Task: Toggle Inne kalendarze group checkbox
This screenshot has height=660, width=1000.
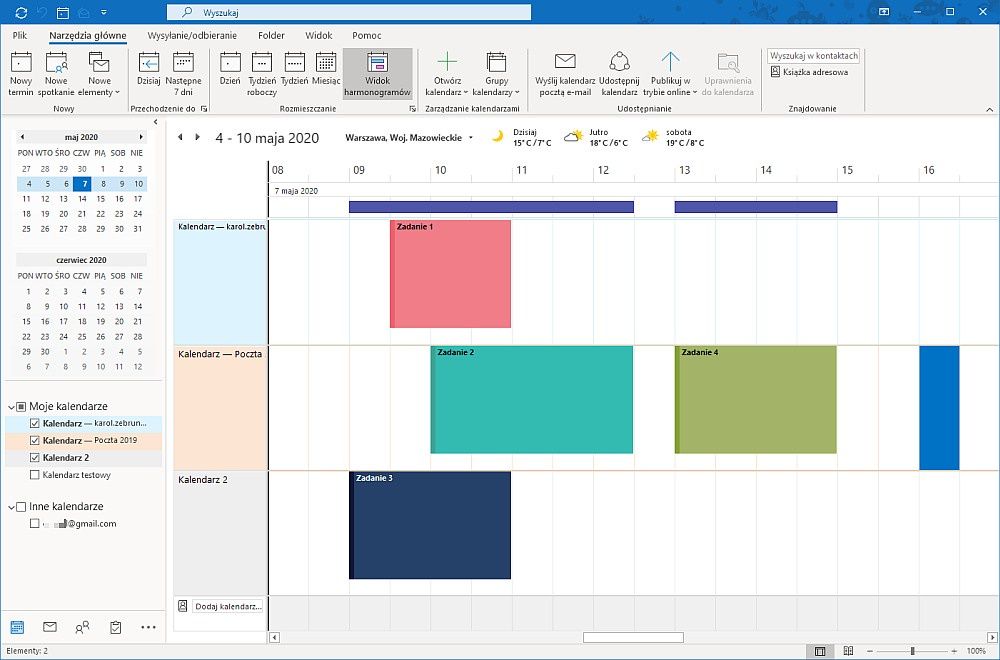Action: (x=21, y=506)
